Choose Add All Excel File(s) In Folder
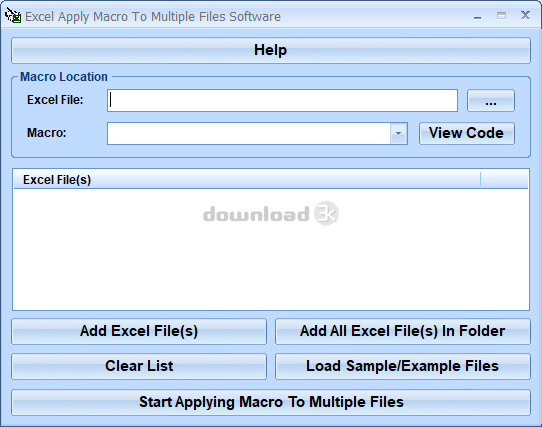The height and width of the screenshot is (427, 542). click(x=403, y=331)
